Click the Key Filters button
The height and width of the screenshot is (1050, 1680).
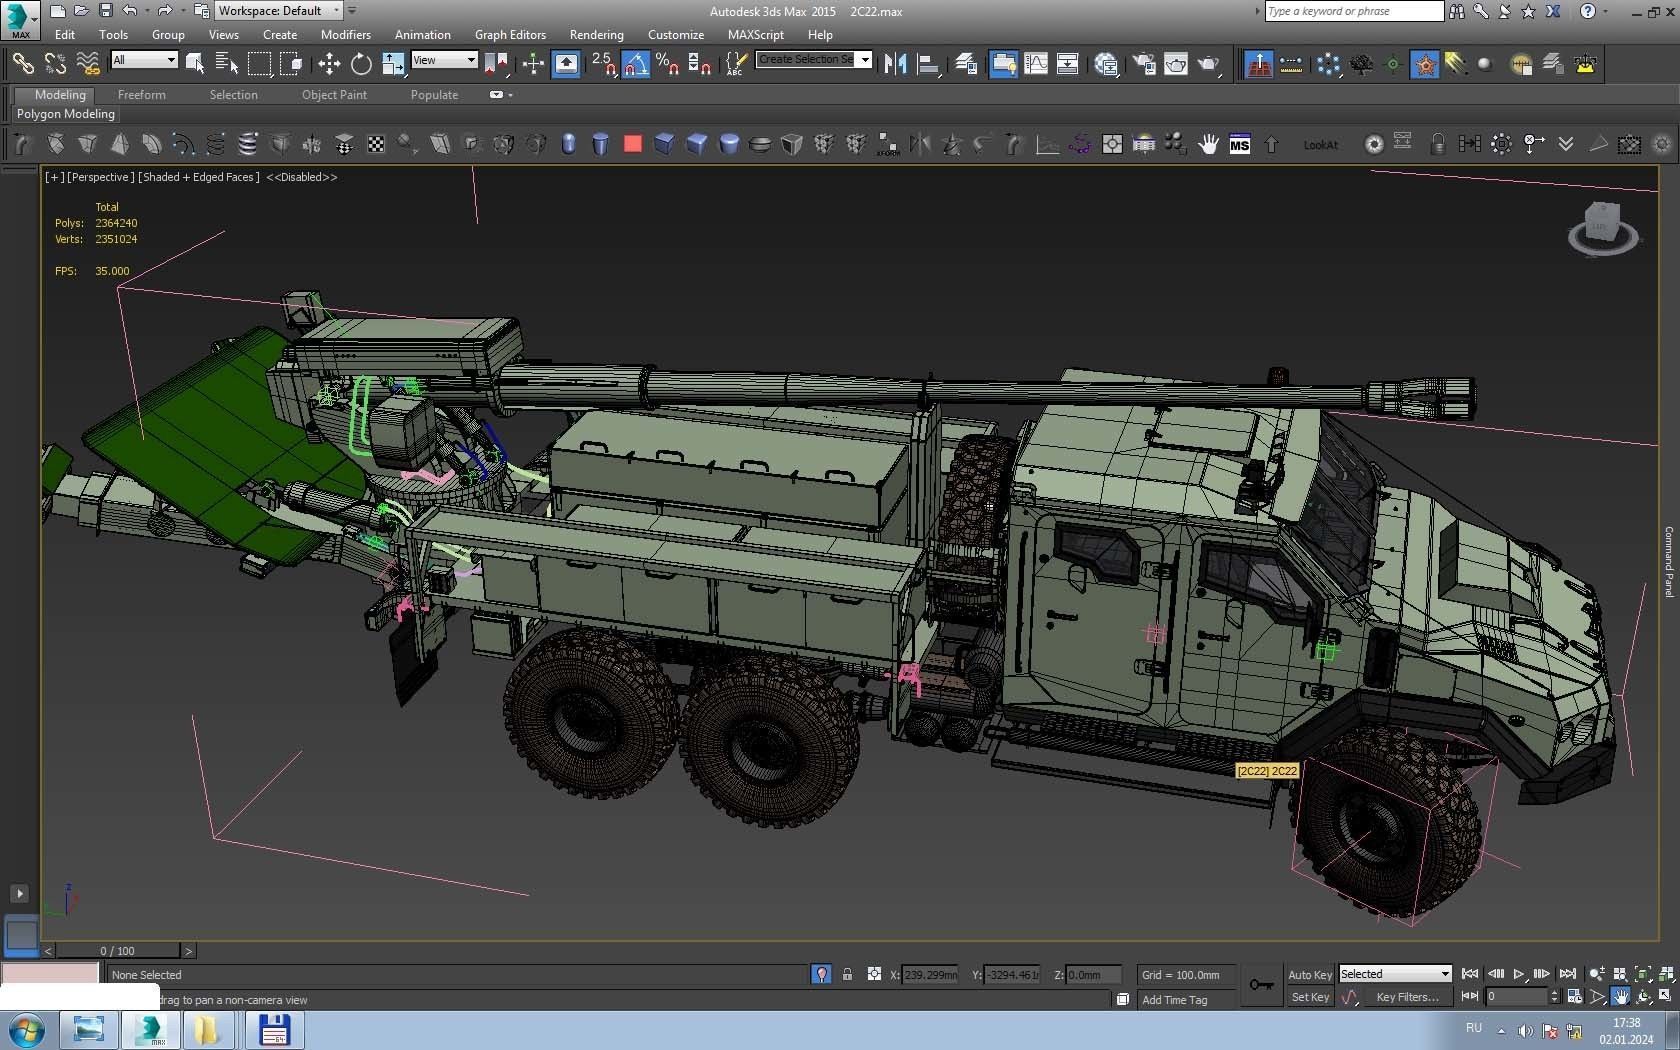[x=1407, y=997]
